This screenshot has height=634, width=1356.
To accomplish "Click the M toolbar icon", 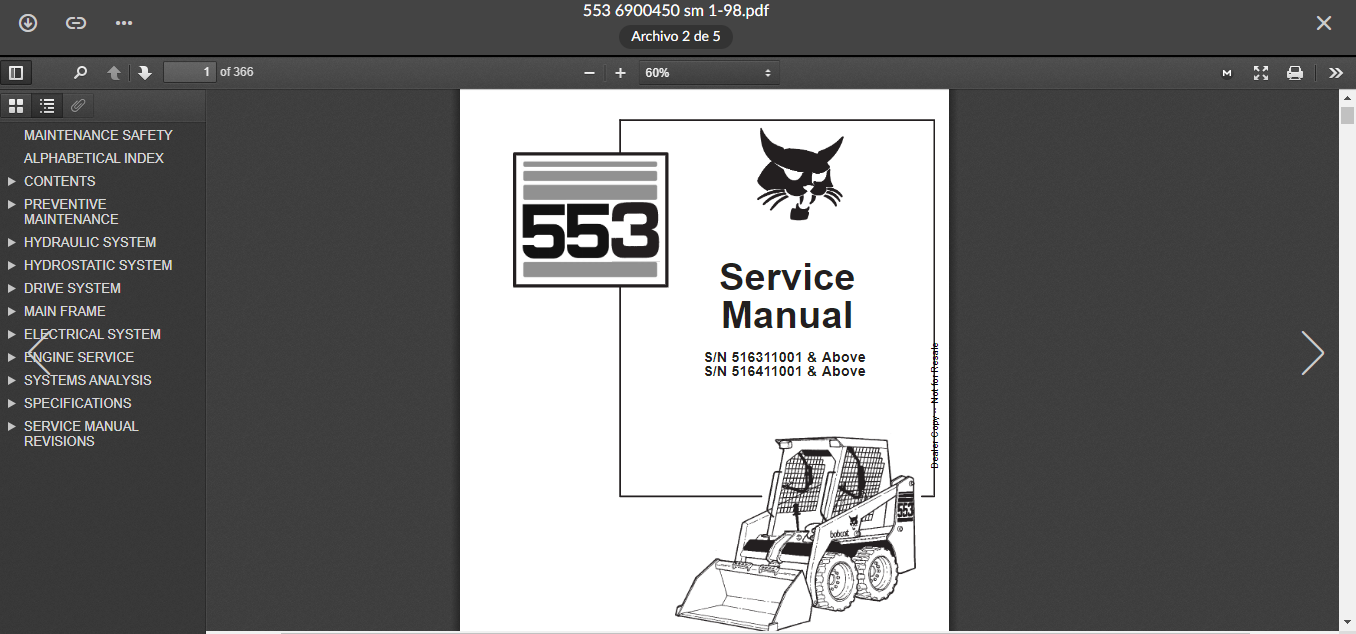I will 1227,73.
